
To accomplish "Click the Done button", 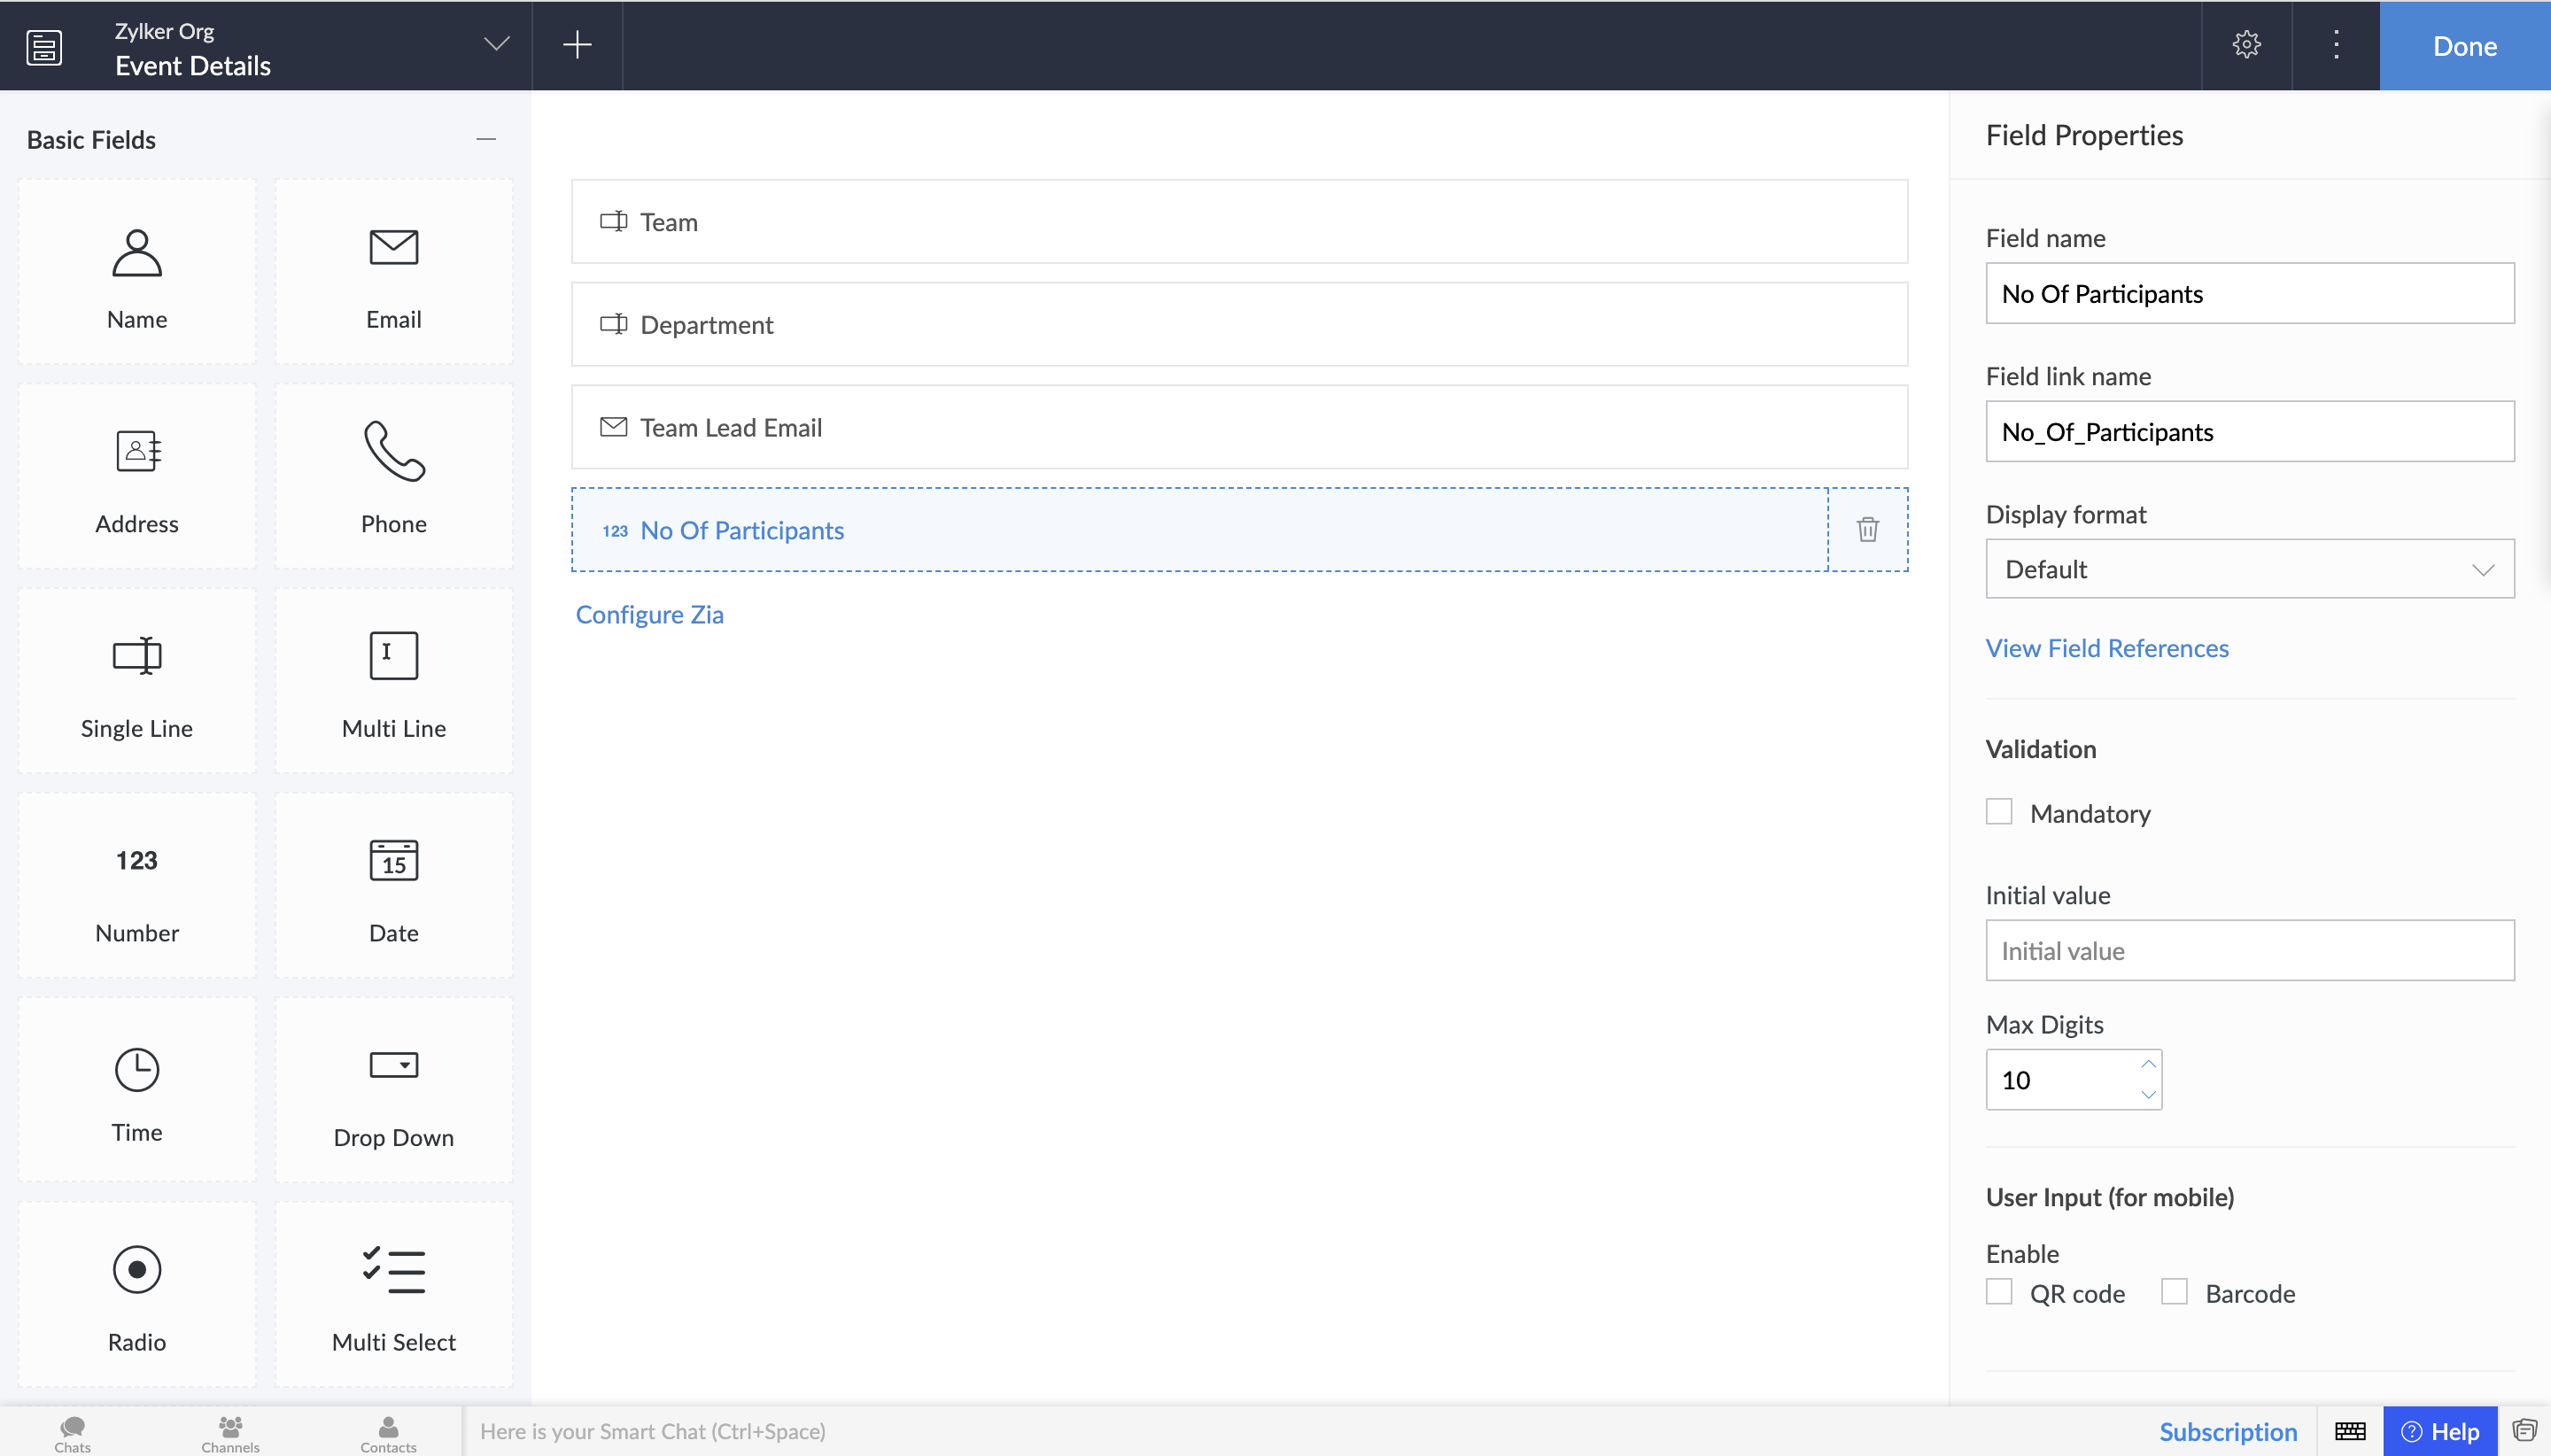I will (x=2464, y=46).
